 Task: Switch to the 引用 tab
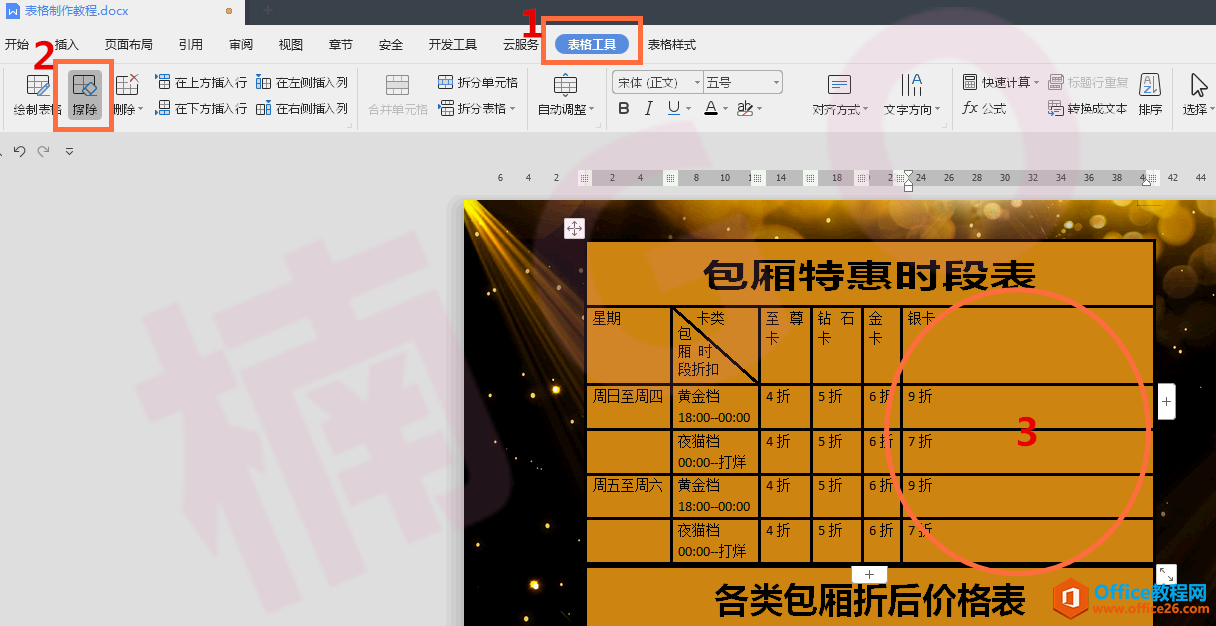(x=190, y=44)
